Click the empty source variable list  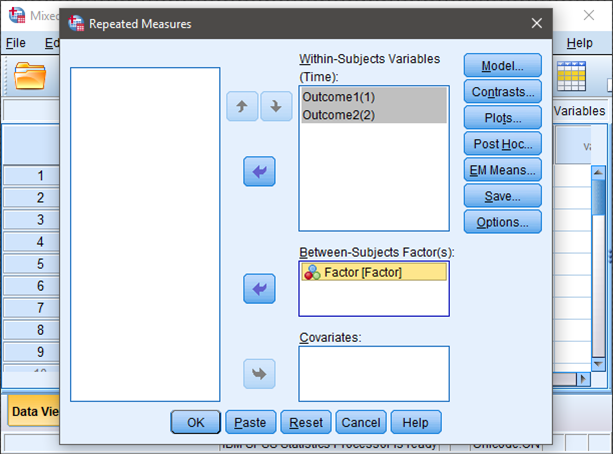145,235
